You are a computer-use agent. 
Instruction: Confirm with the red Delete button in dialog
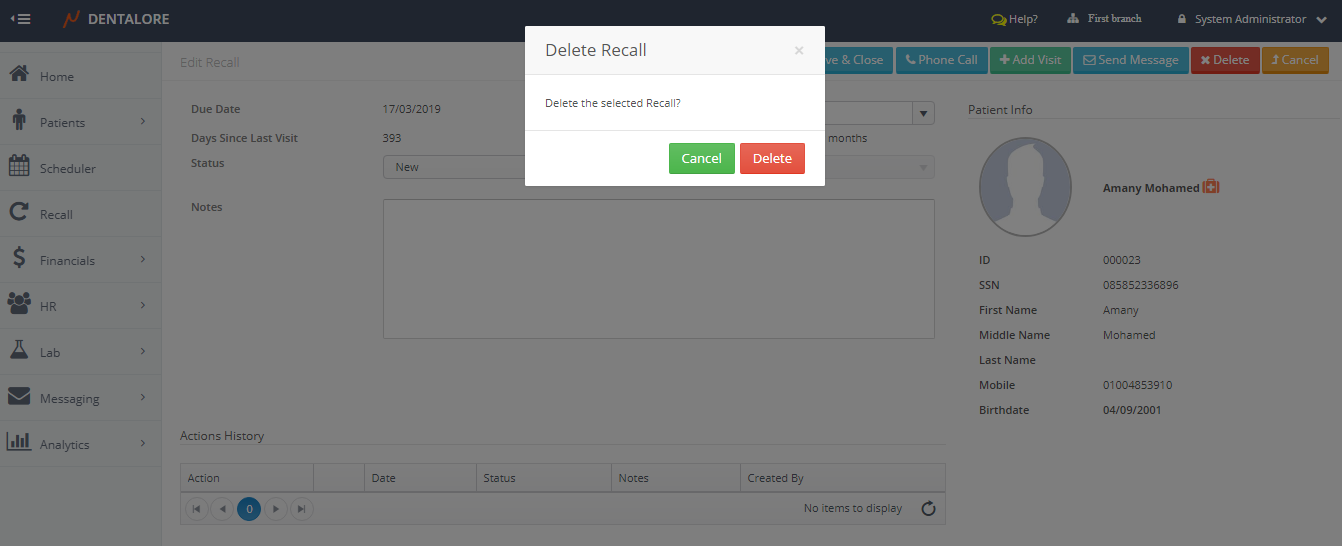pyautogui.click(x=772, y=159)
